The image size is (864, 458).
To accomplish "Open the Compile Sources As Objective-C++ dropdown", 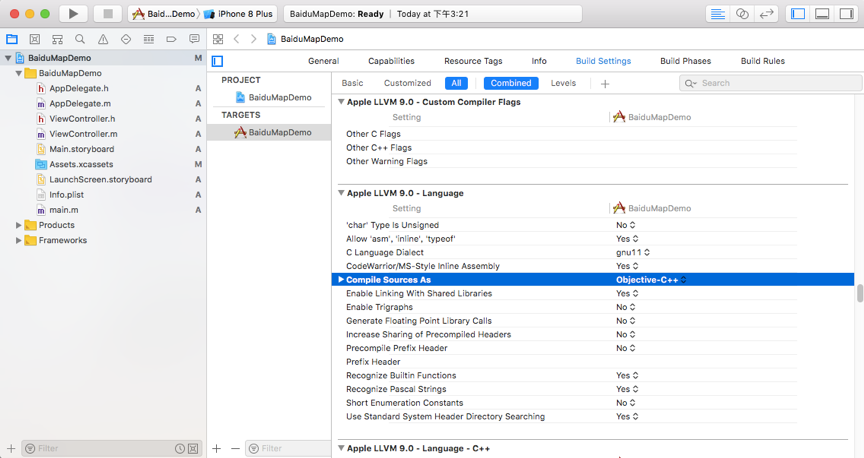I will 651,280.
